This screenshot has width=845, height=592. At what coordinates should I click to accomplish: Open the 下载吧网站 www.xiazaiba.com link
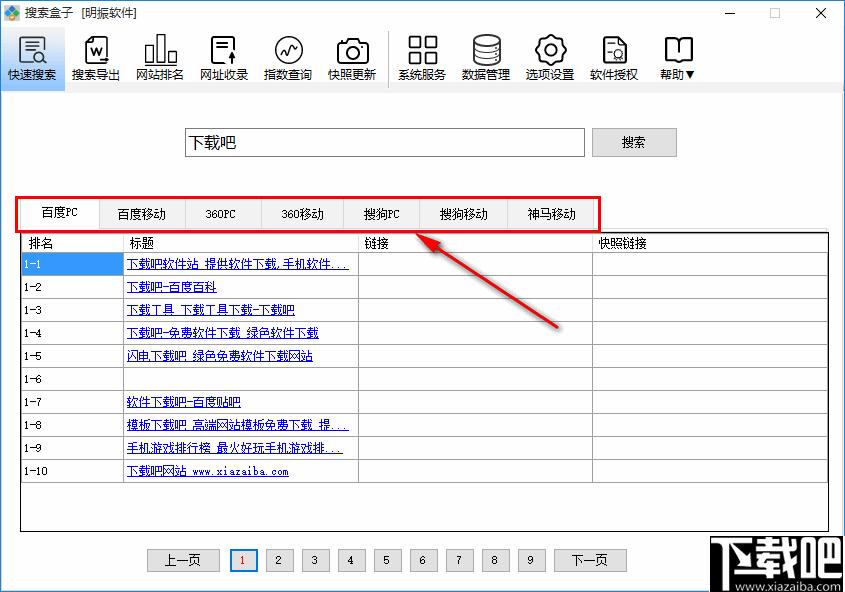pyautogui.click(x=207, y=471)
